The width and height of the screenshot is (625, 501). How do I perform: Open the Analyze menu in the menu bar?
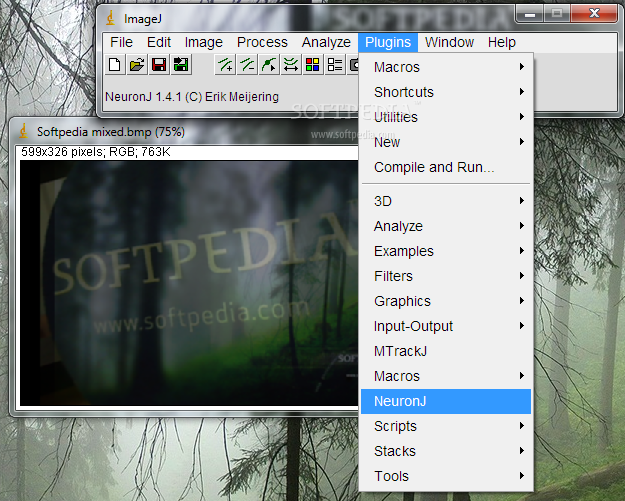click(326, 42)
